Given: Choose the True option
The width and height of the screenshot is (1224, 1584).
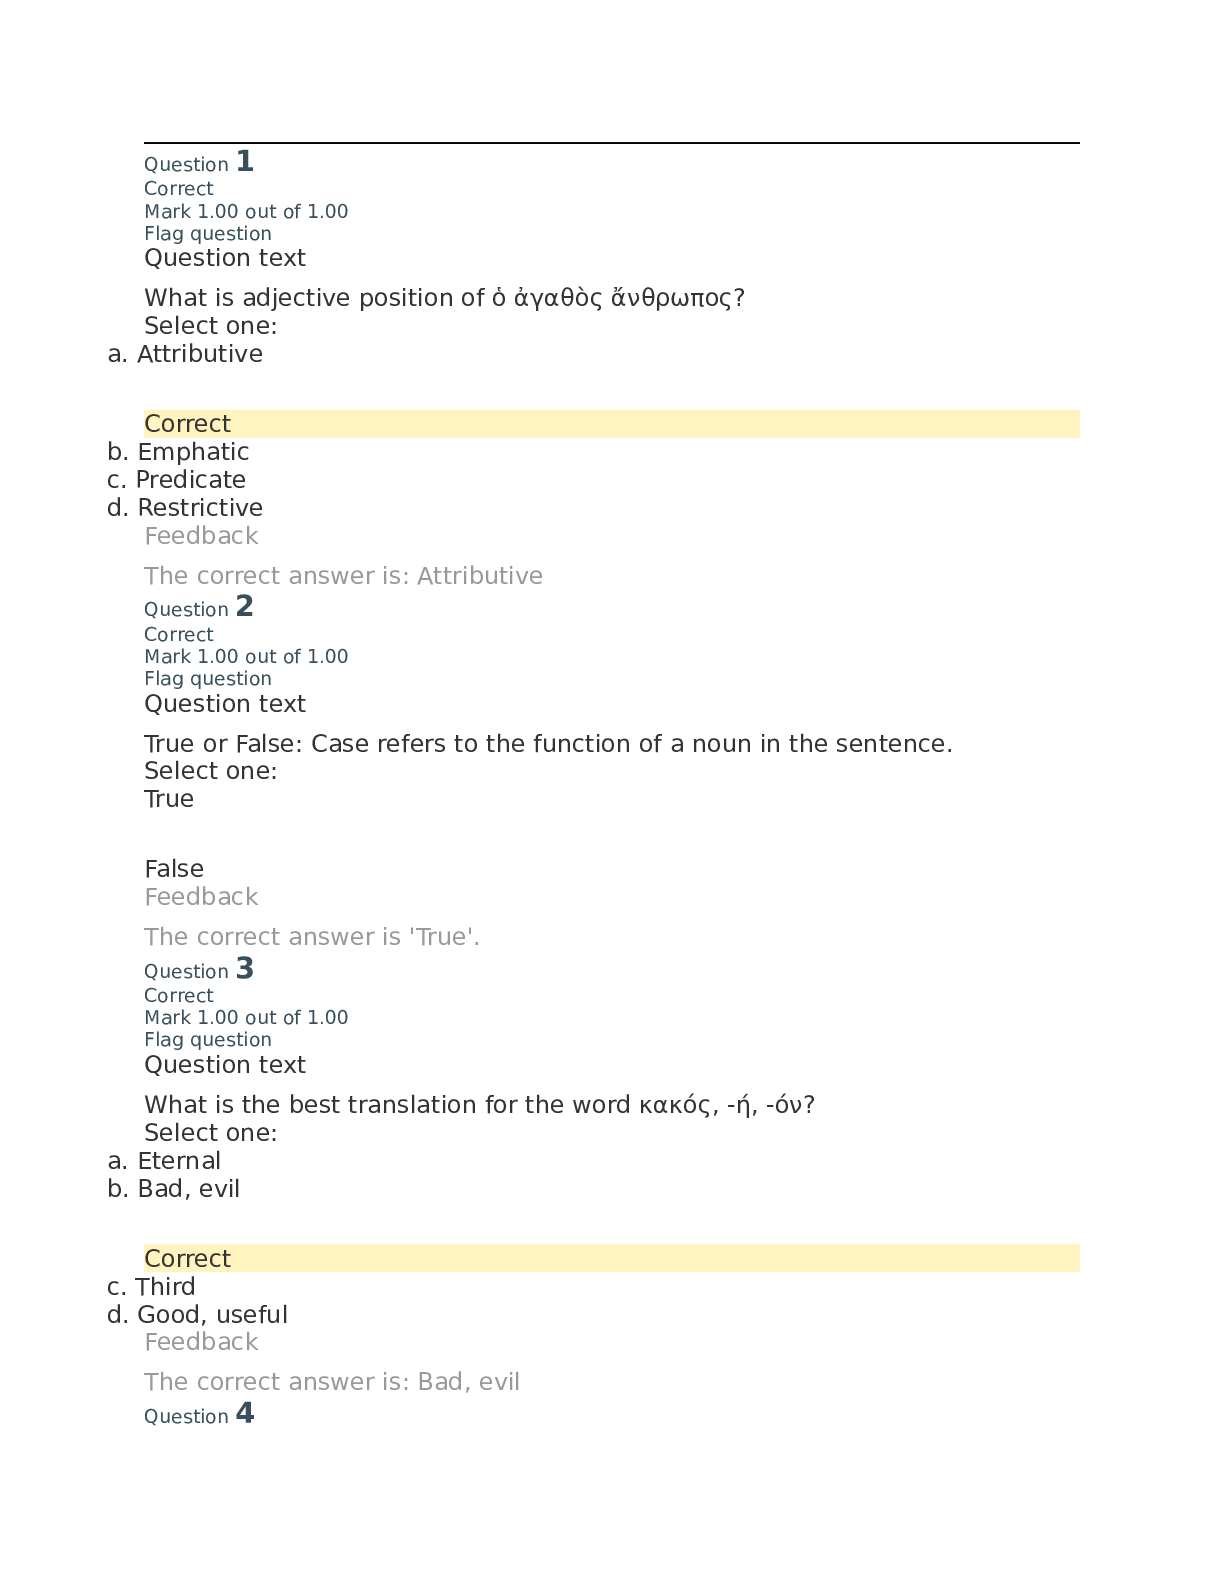Looking at the screenshot, I should (169, 799).
